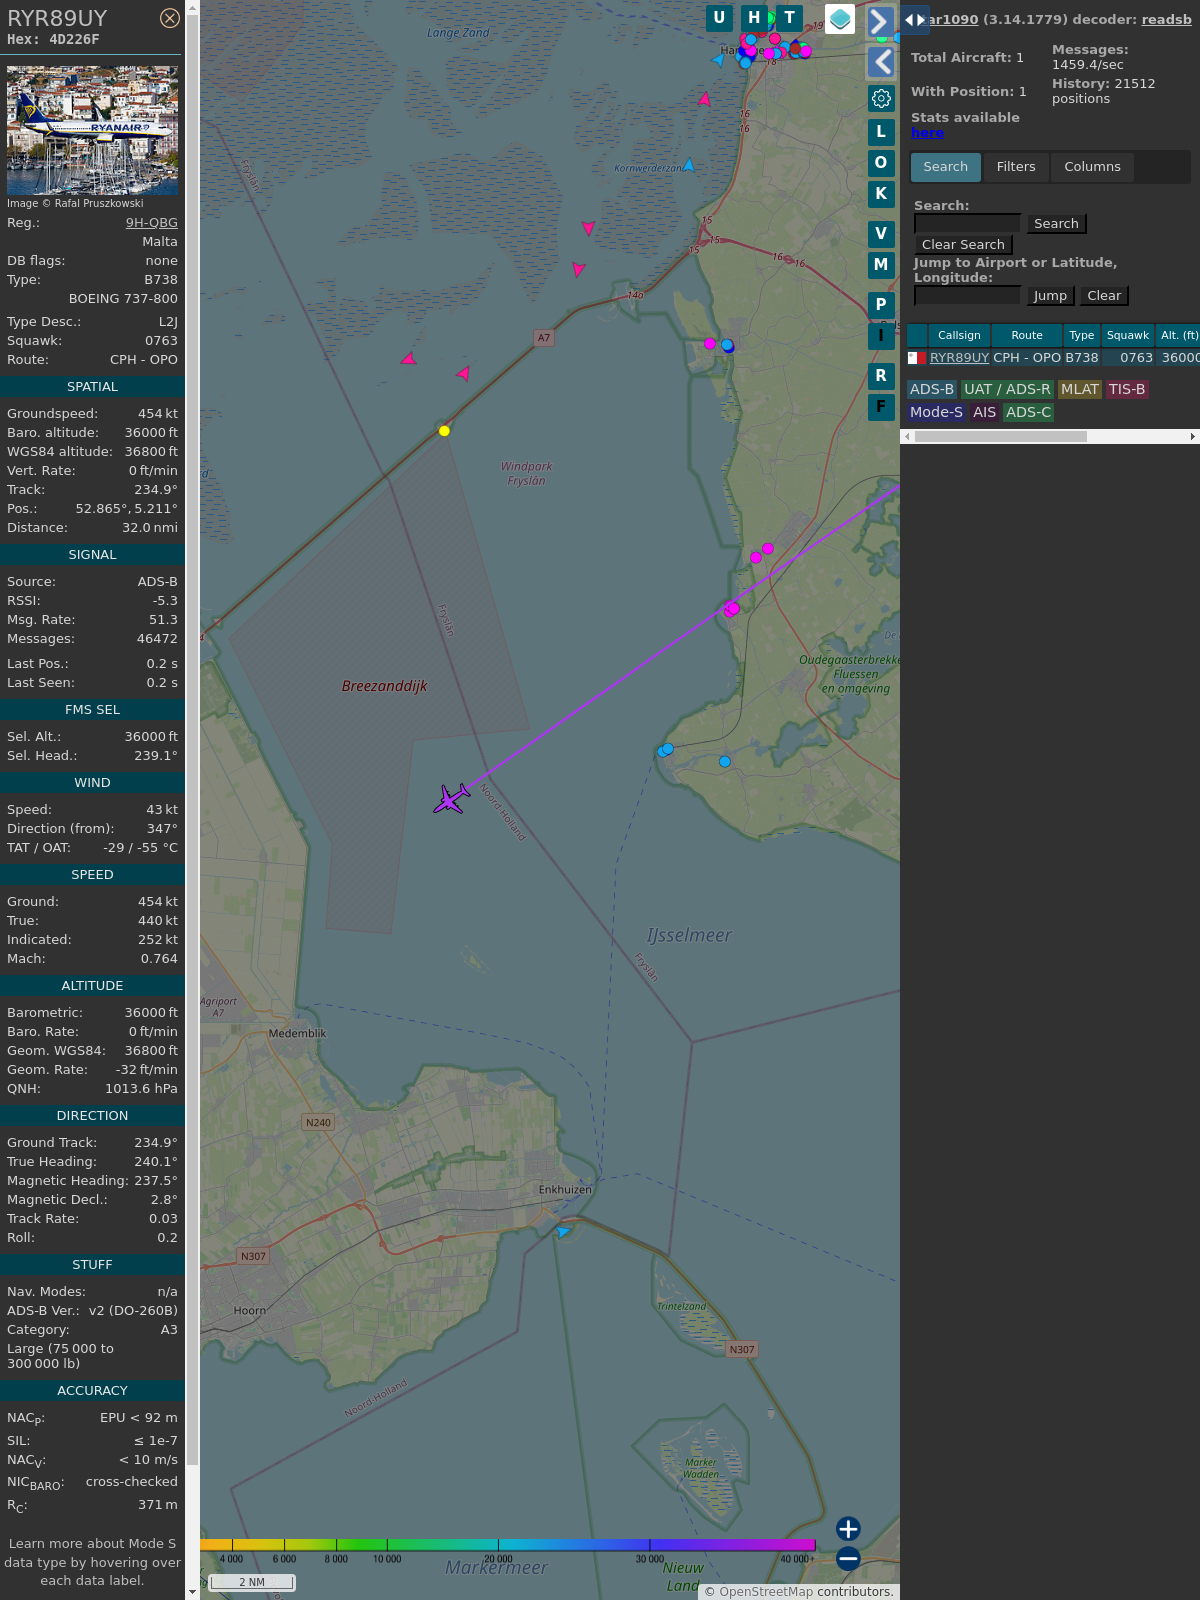
Task: Click the Mode-S legend swatch
Action: tap(936, 412)
